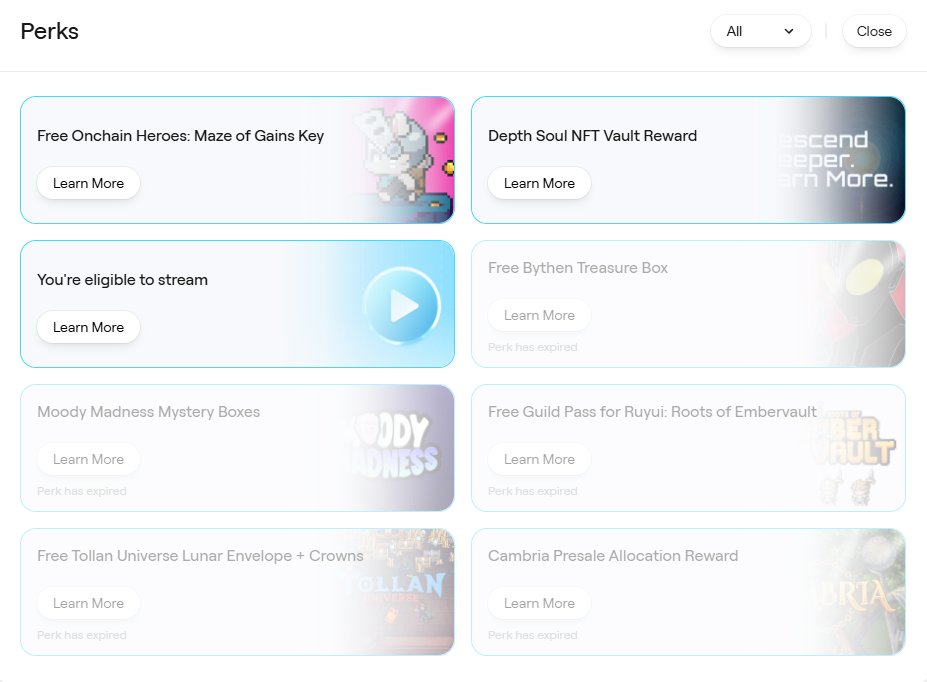Image resolution: width=927 pixels, height=682 pixels.
Task: Click the Cambria logo artwork
Action: 860,592
